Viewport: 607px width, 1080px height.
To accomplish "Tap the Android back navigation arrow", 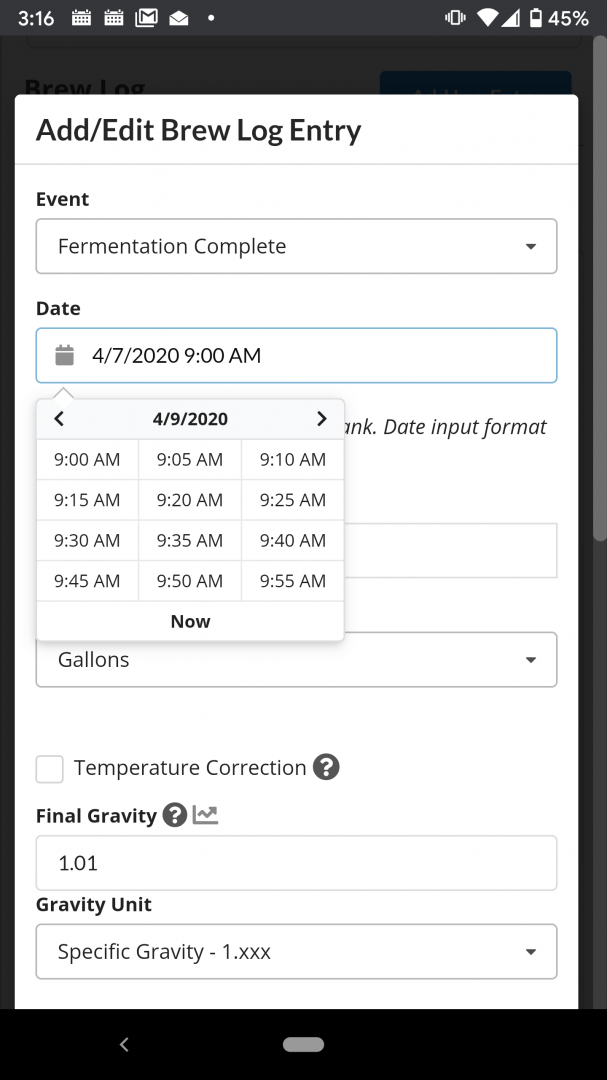I will pyautogui.click(x=124, y=1044).
